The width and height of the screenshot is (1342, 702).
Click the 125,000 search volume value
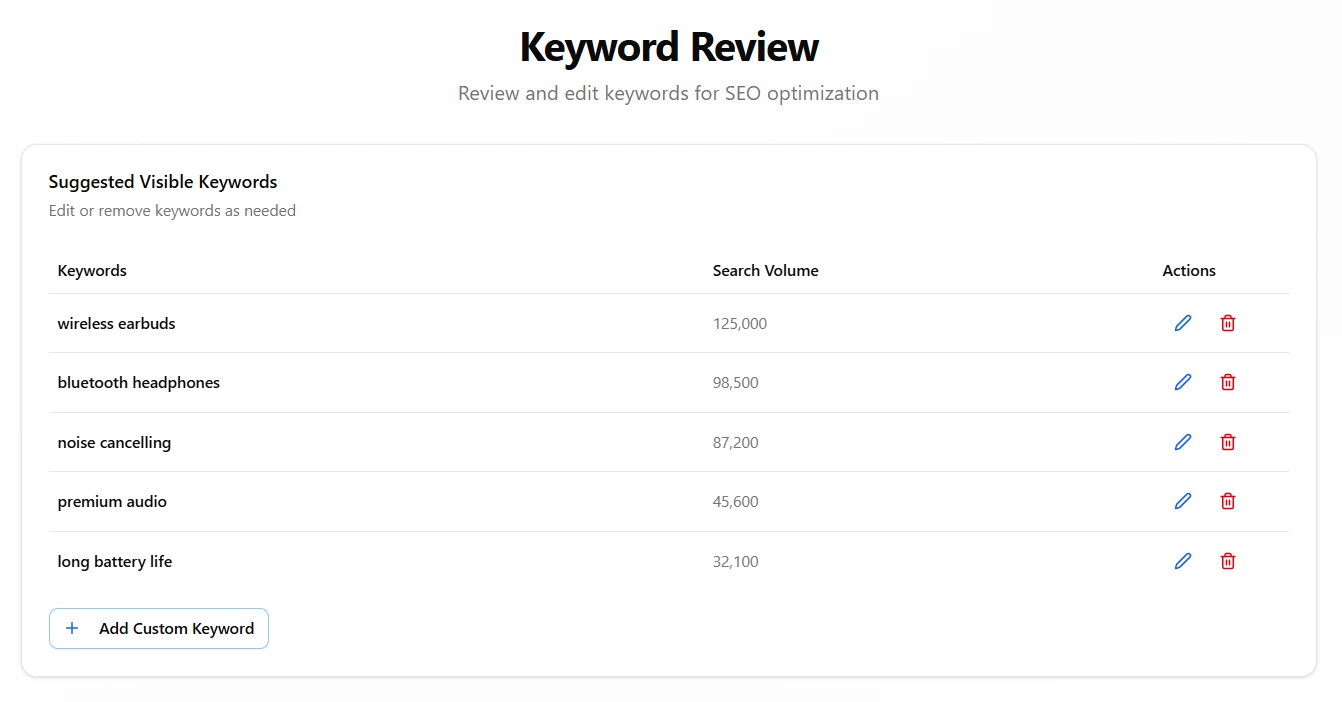click(740, 324)
